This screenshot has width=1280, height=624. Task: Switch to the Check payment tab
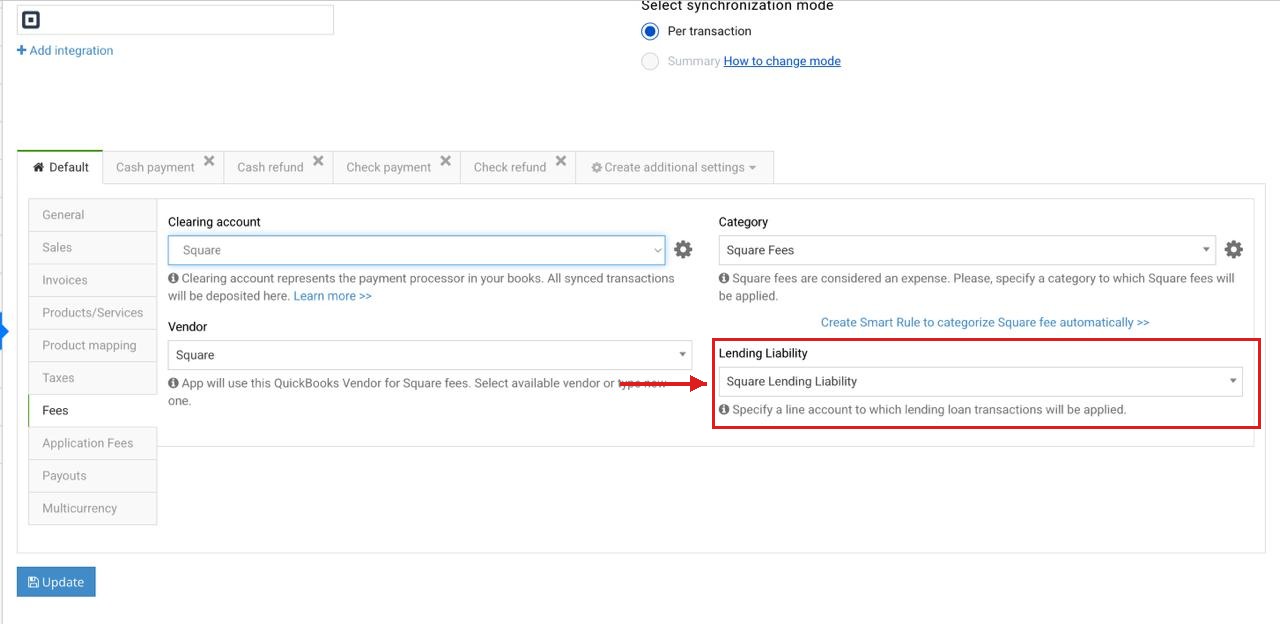[x=388, y=167]
